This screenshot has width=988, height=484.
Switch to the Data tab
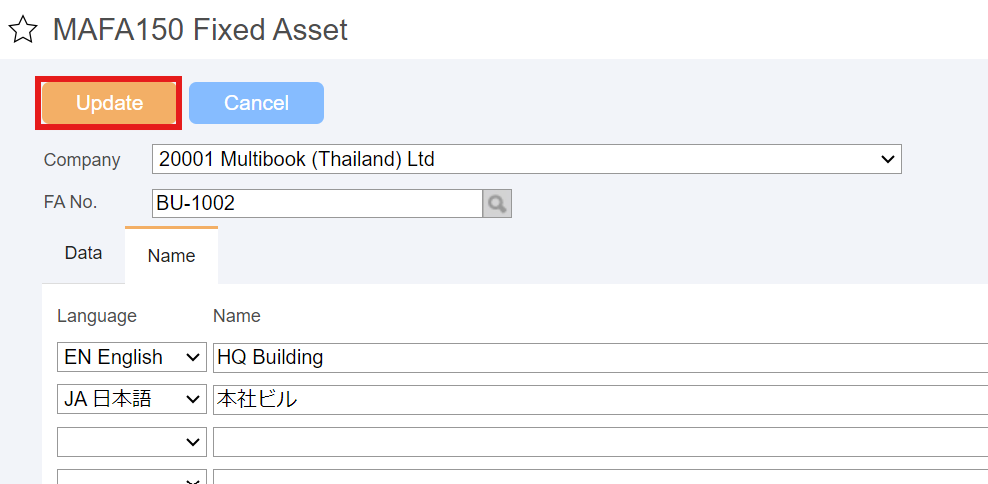click(x=83, y=253)
